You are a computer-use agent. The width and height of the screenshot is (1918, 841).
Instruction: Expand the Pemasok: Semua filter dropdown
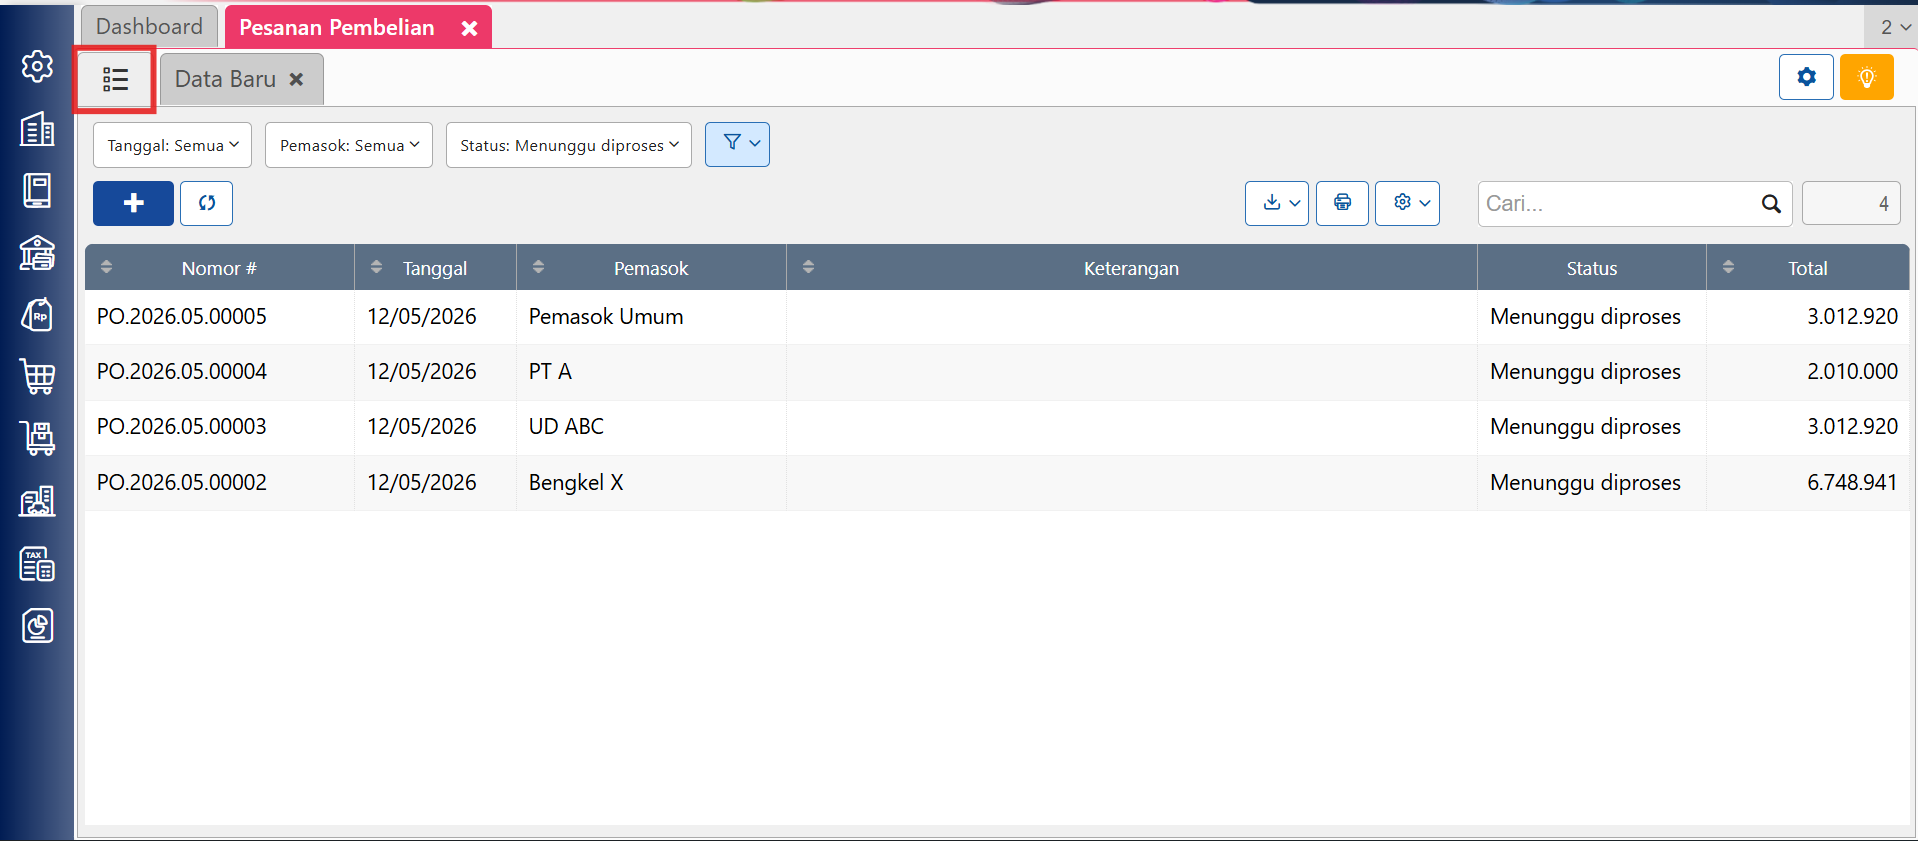coord(349,145)
